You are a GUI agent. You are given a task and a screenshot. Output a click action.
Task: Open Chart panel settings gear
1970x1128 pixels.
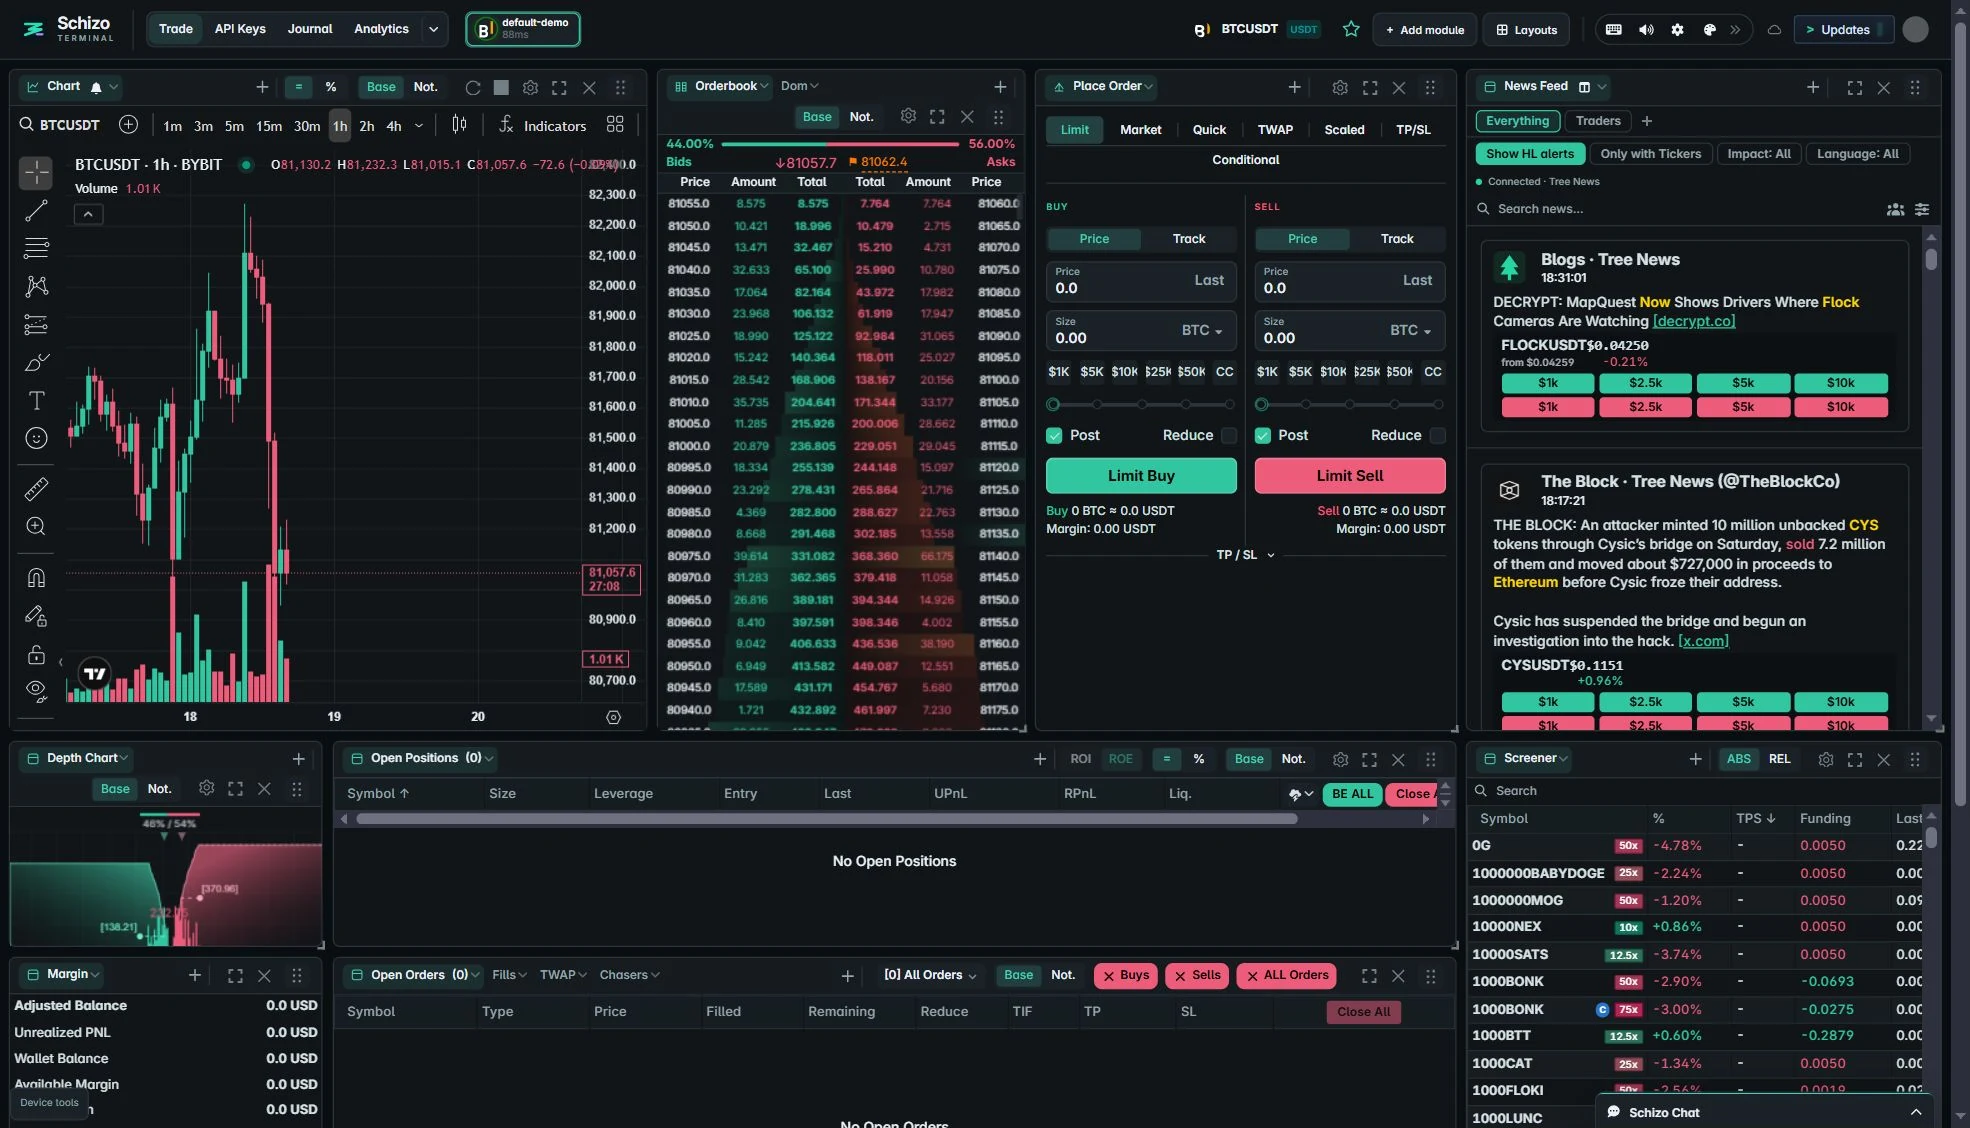(x=531, y=87)
